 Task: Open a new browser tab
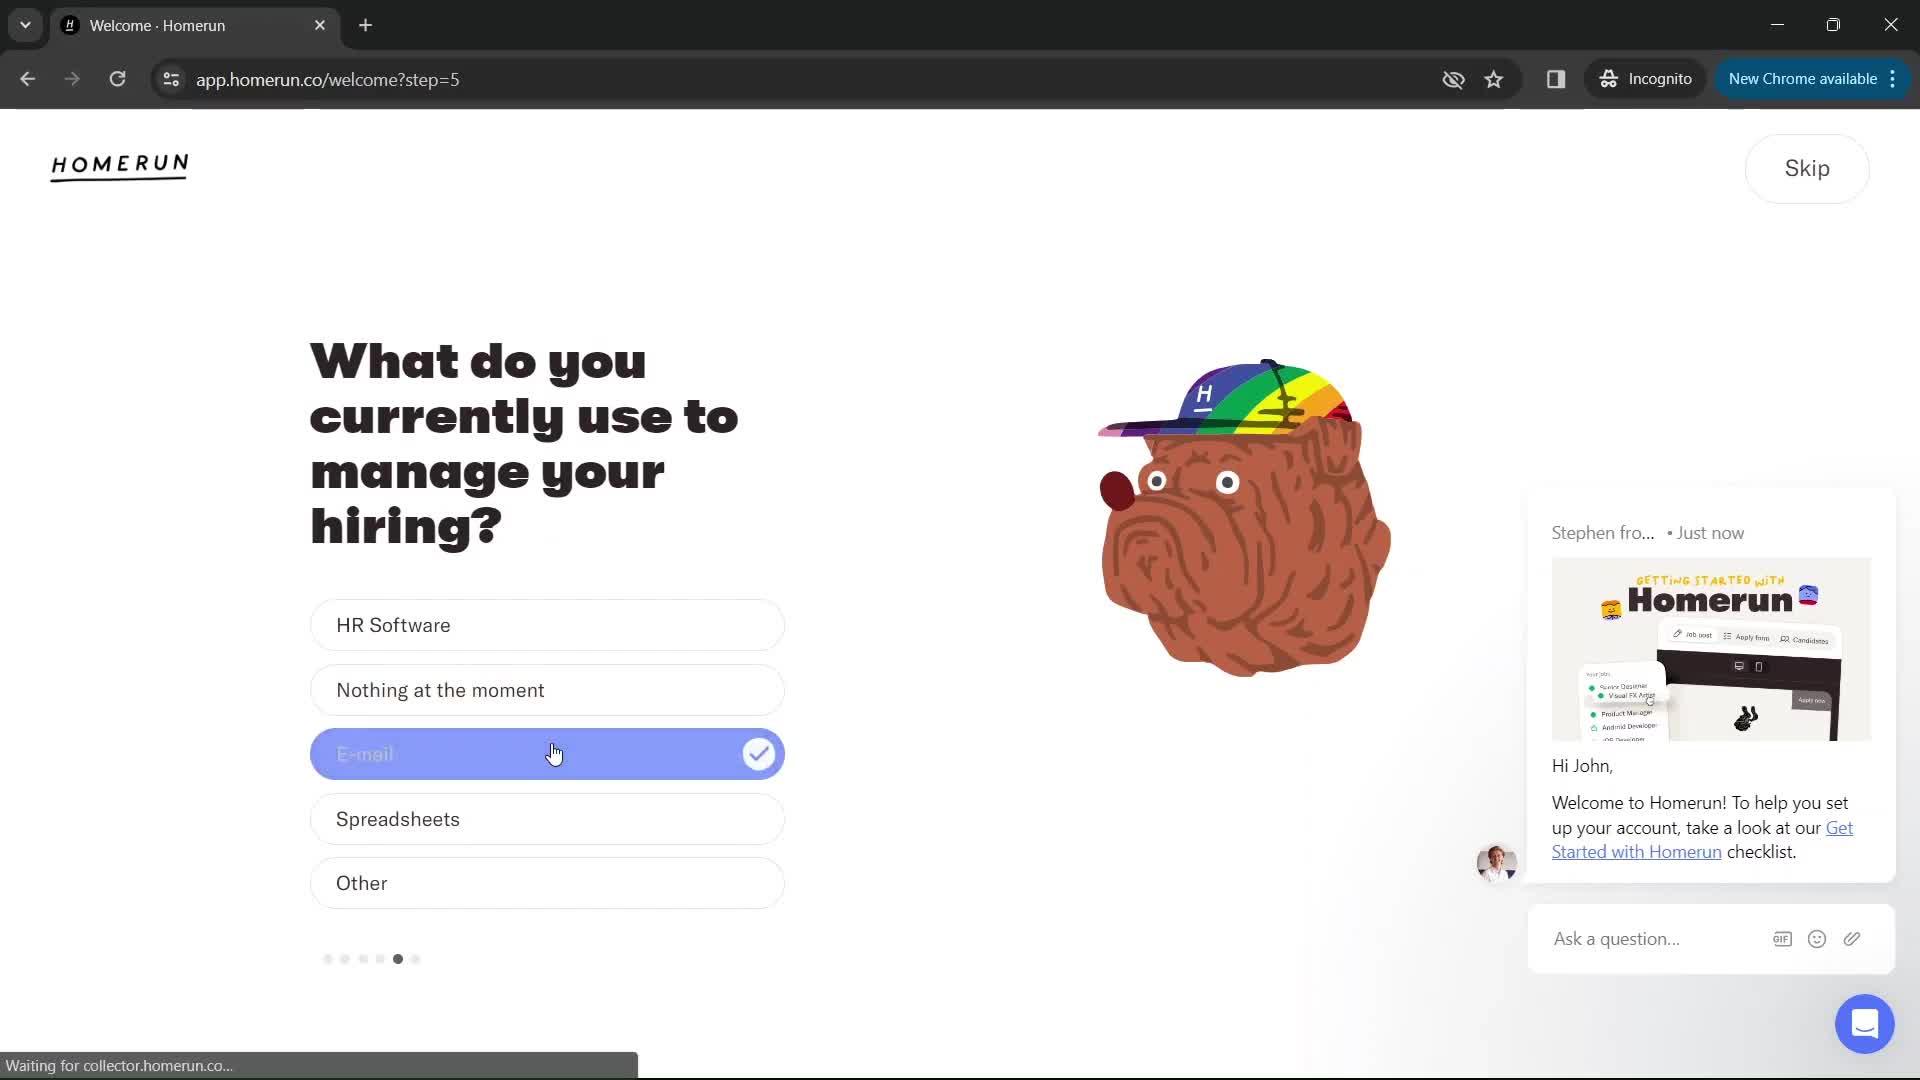(366, 25)
